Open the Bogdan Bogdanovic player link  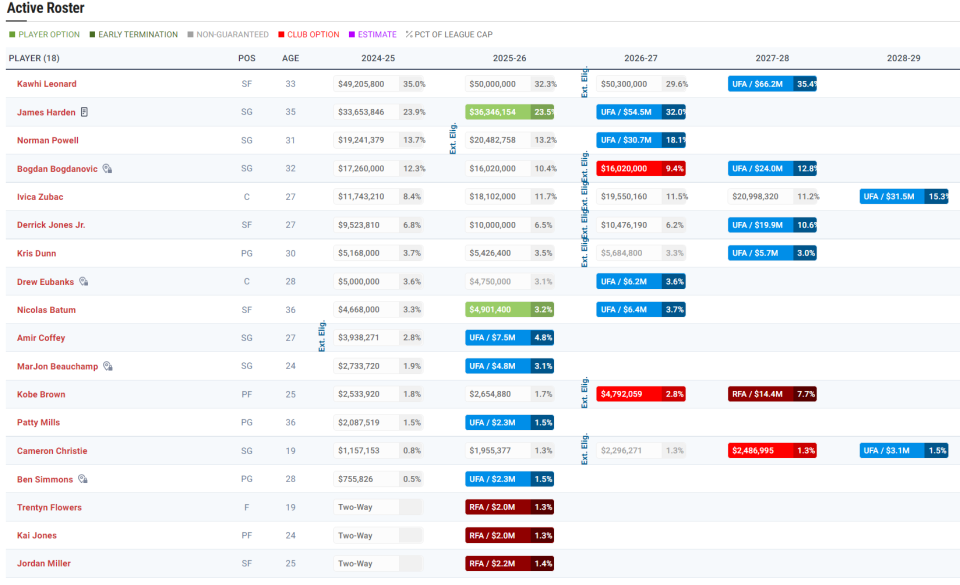click(x=57, y=168)
